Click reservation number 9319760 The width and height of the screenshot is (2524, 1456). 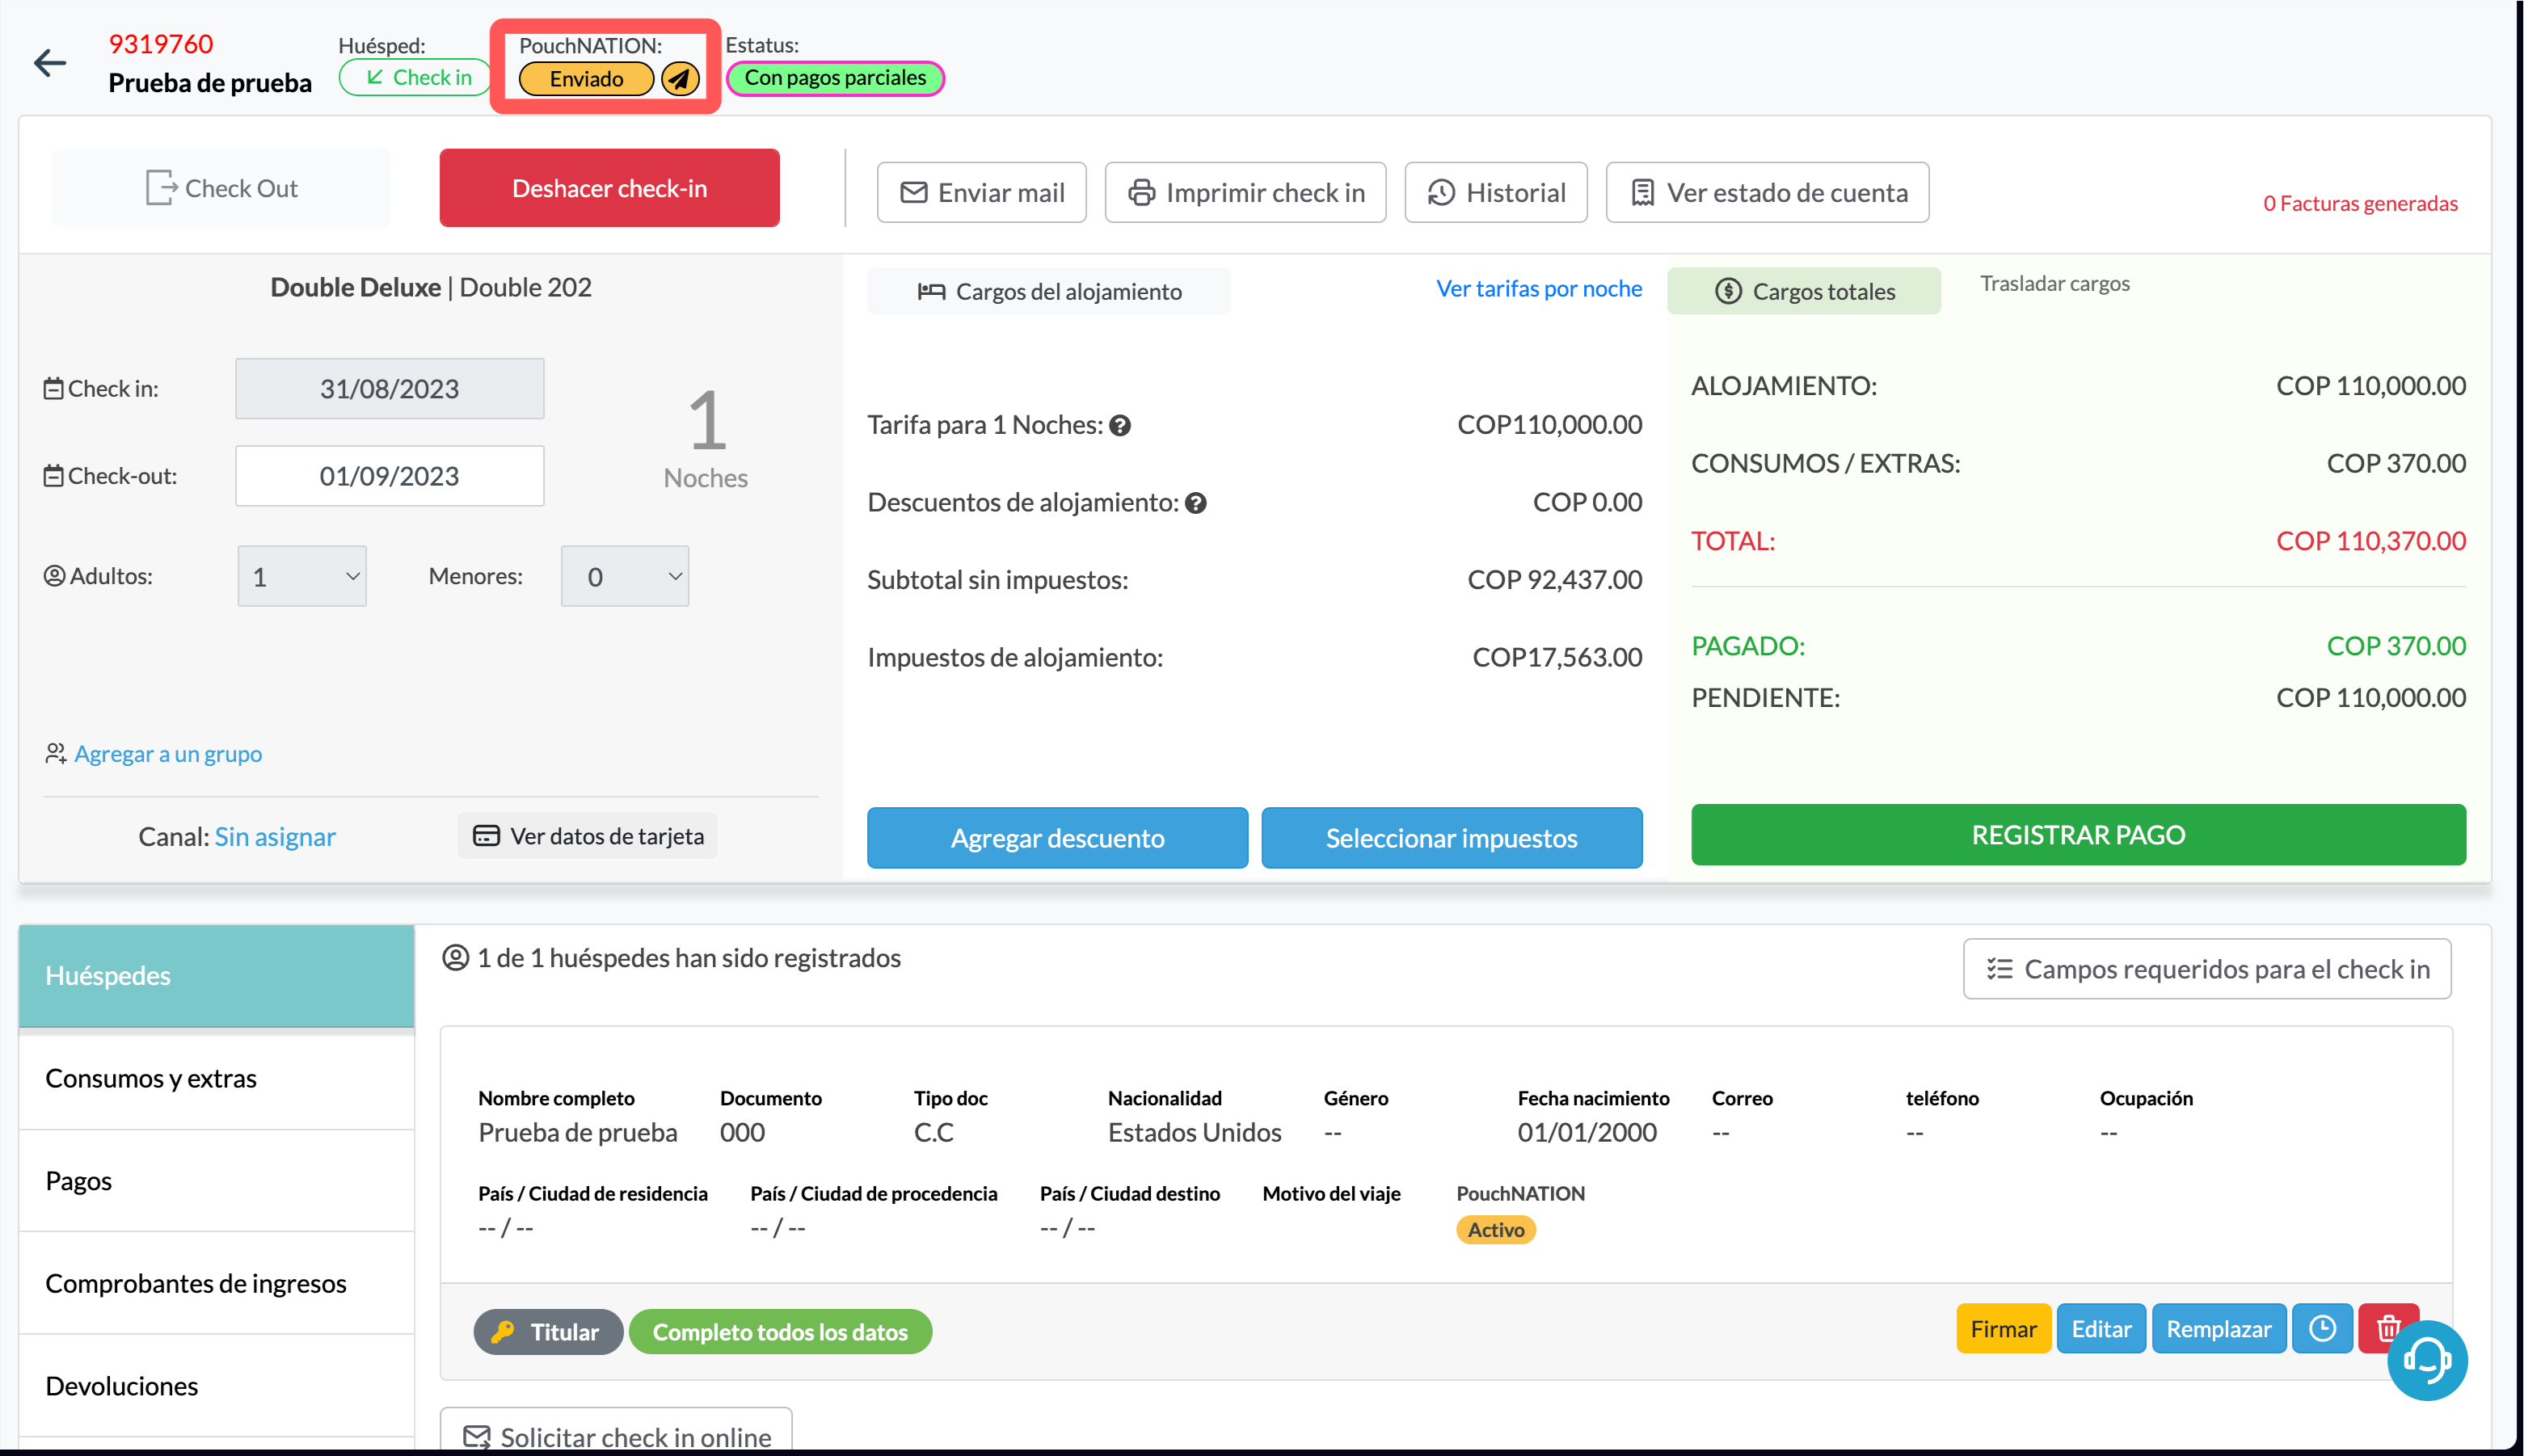161,44
